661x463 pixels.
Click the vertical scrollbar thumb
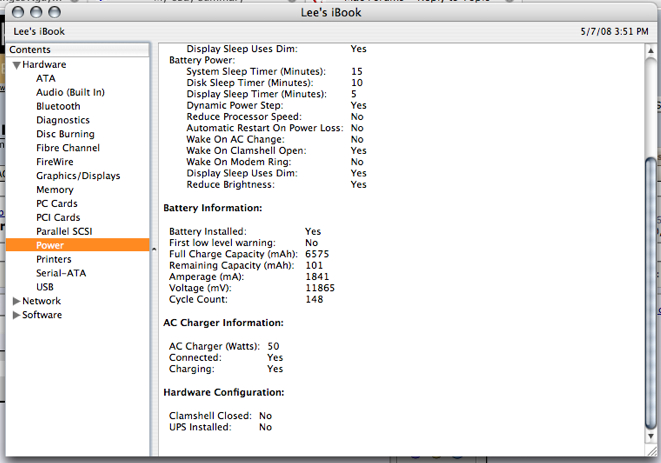coord(651,293)
